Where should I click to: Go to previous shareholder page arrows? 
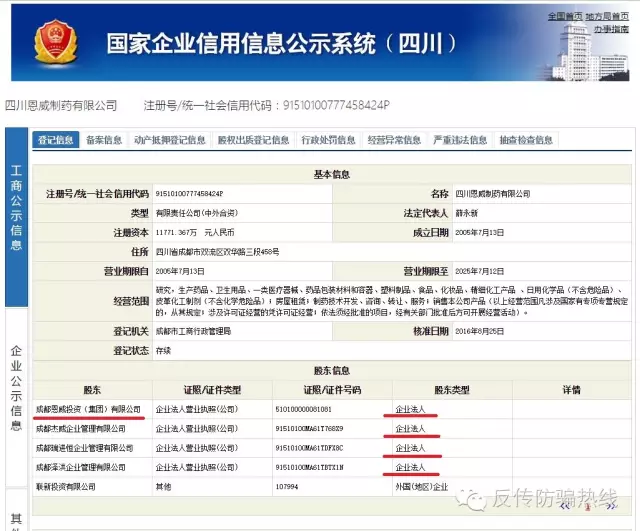[x=565, y=507]
